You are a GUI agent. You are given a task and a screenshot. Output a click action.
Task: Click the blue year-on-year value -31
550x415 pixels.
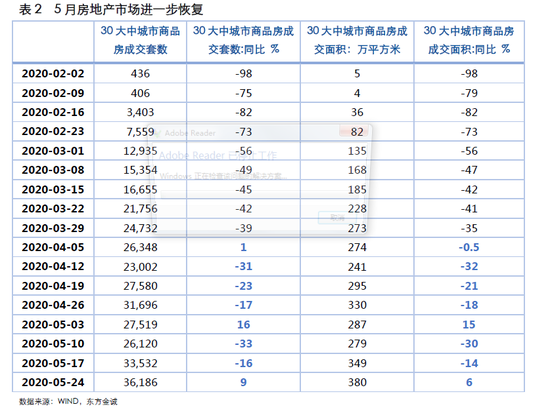243,267
